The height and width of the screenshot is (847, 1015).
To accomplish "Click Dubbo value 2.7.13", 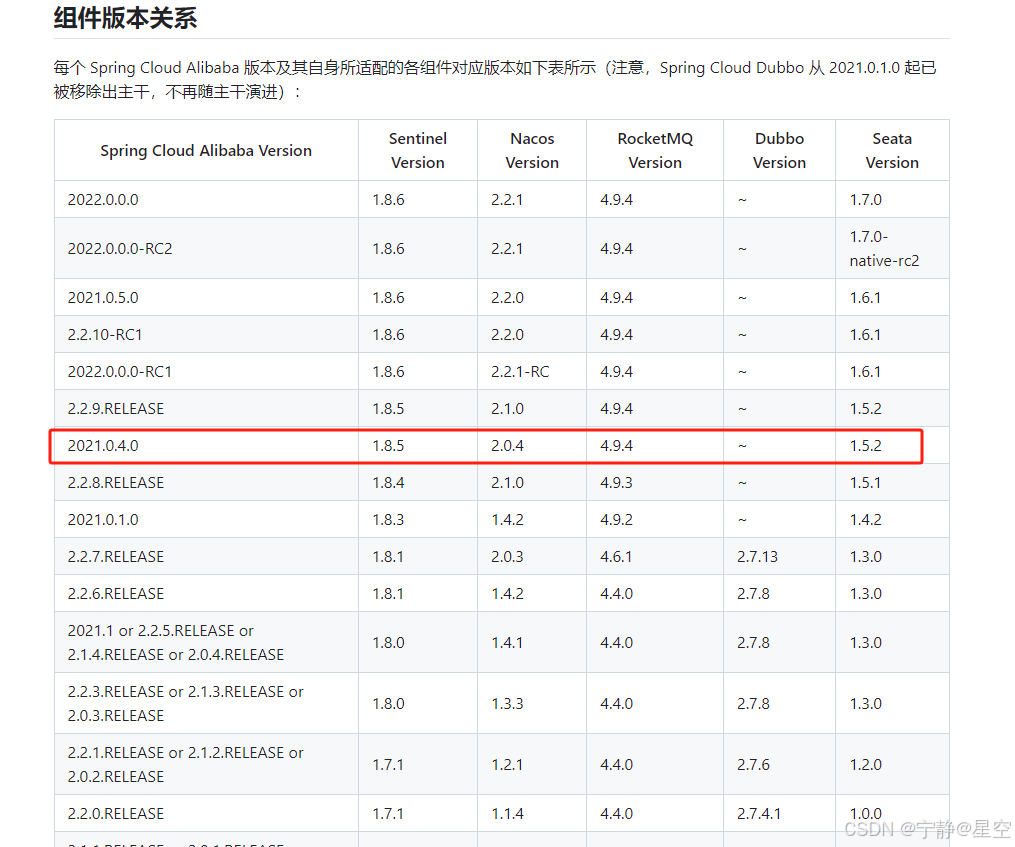I will click(x=757, y=556).
